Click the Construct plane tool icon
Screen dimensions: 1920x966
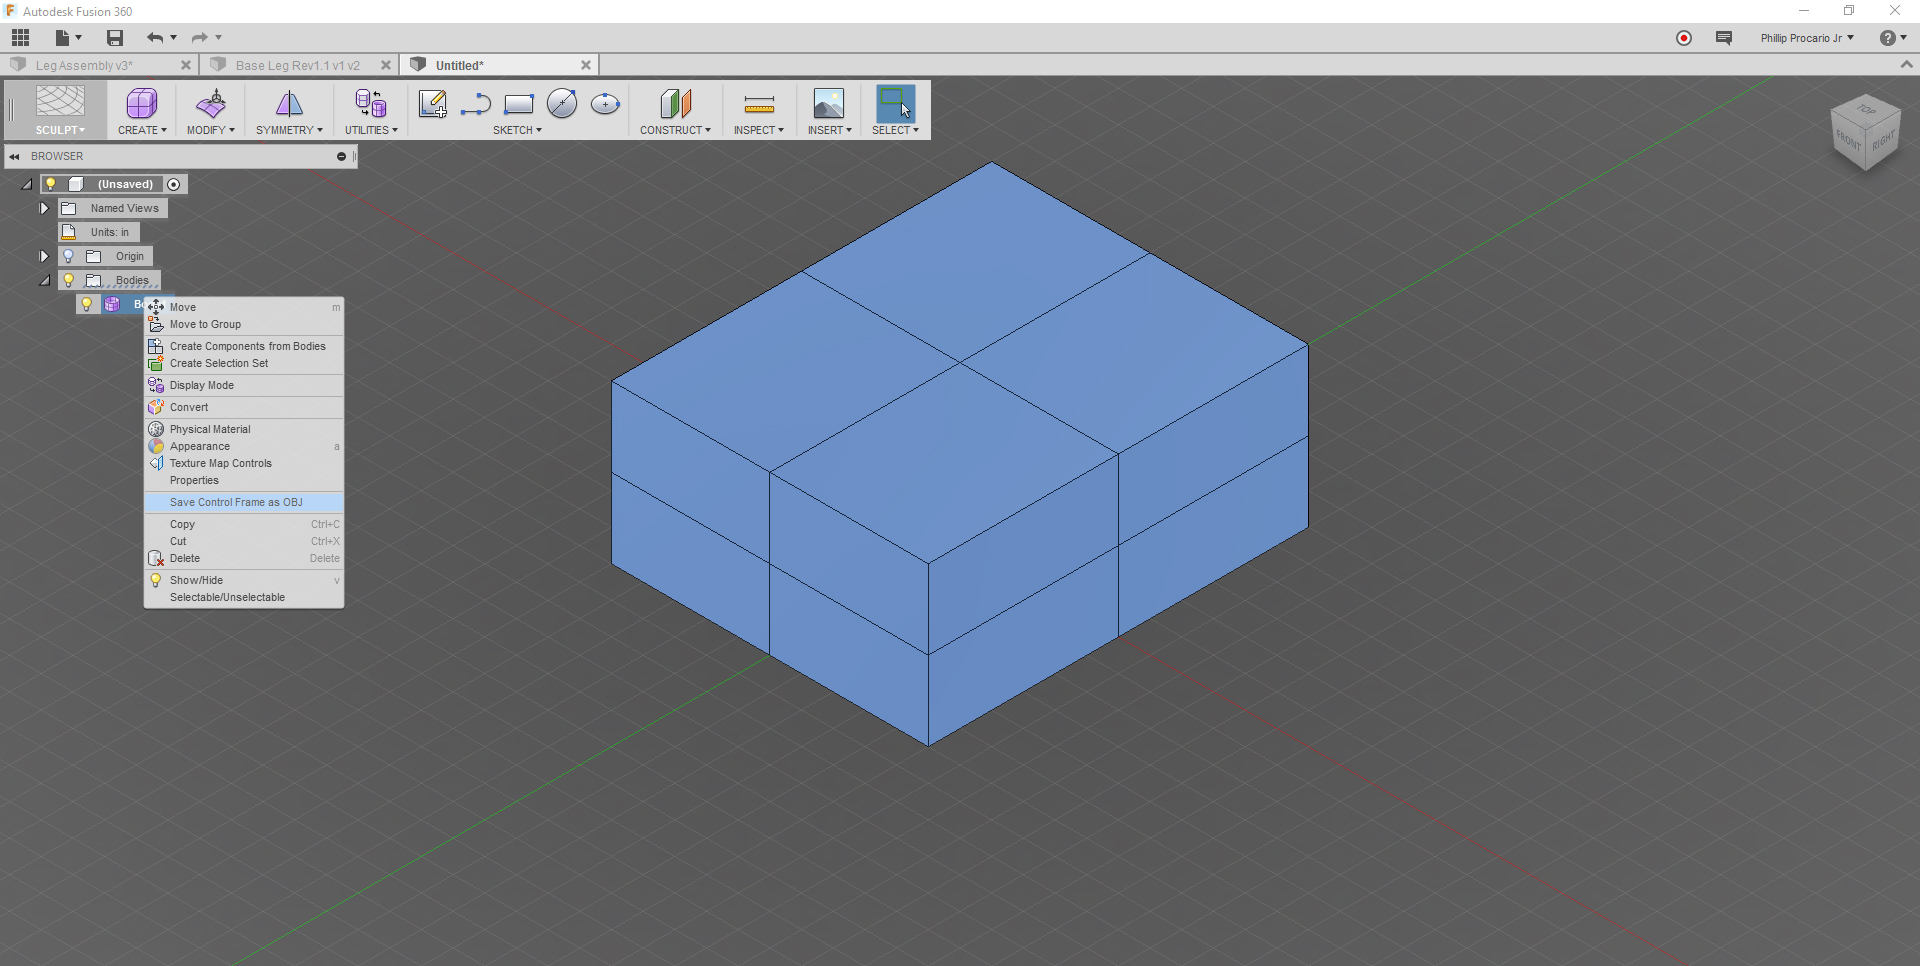point(676,103)
